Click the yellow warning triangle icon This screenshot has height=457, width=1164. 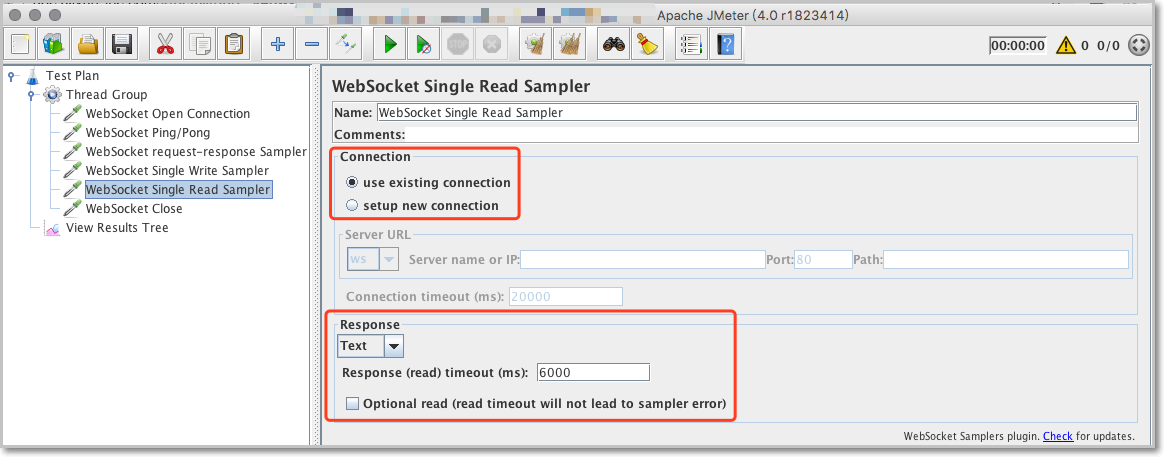(x=1066, y=45)
